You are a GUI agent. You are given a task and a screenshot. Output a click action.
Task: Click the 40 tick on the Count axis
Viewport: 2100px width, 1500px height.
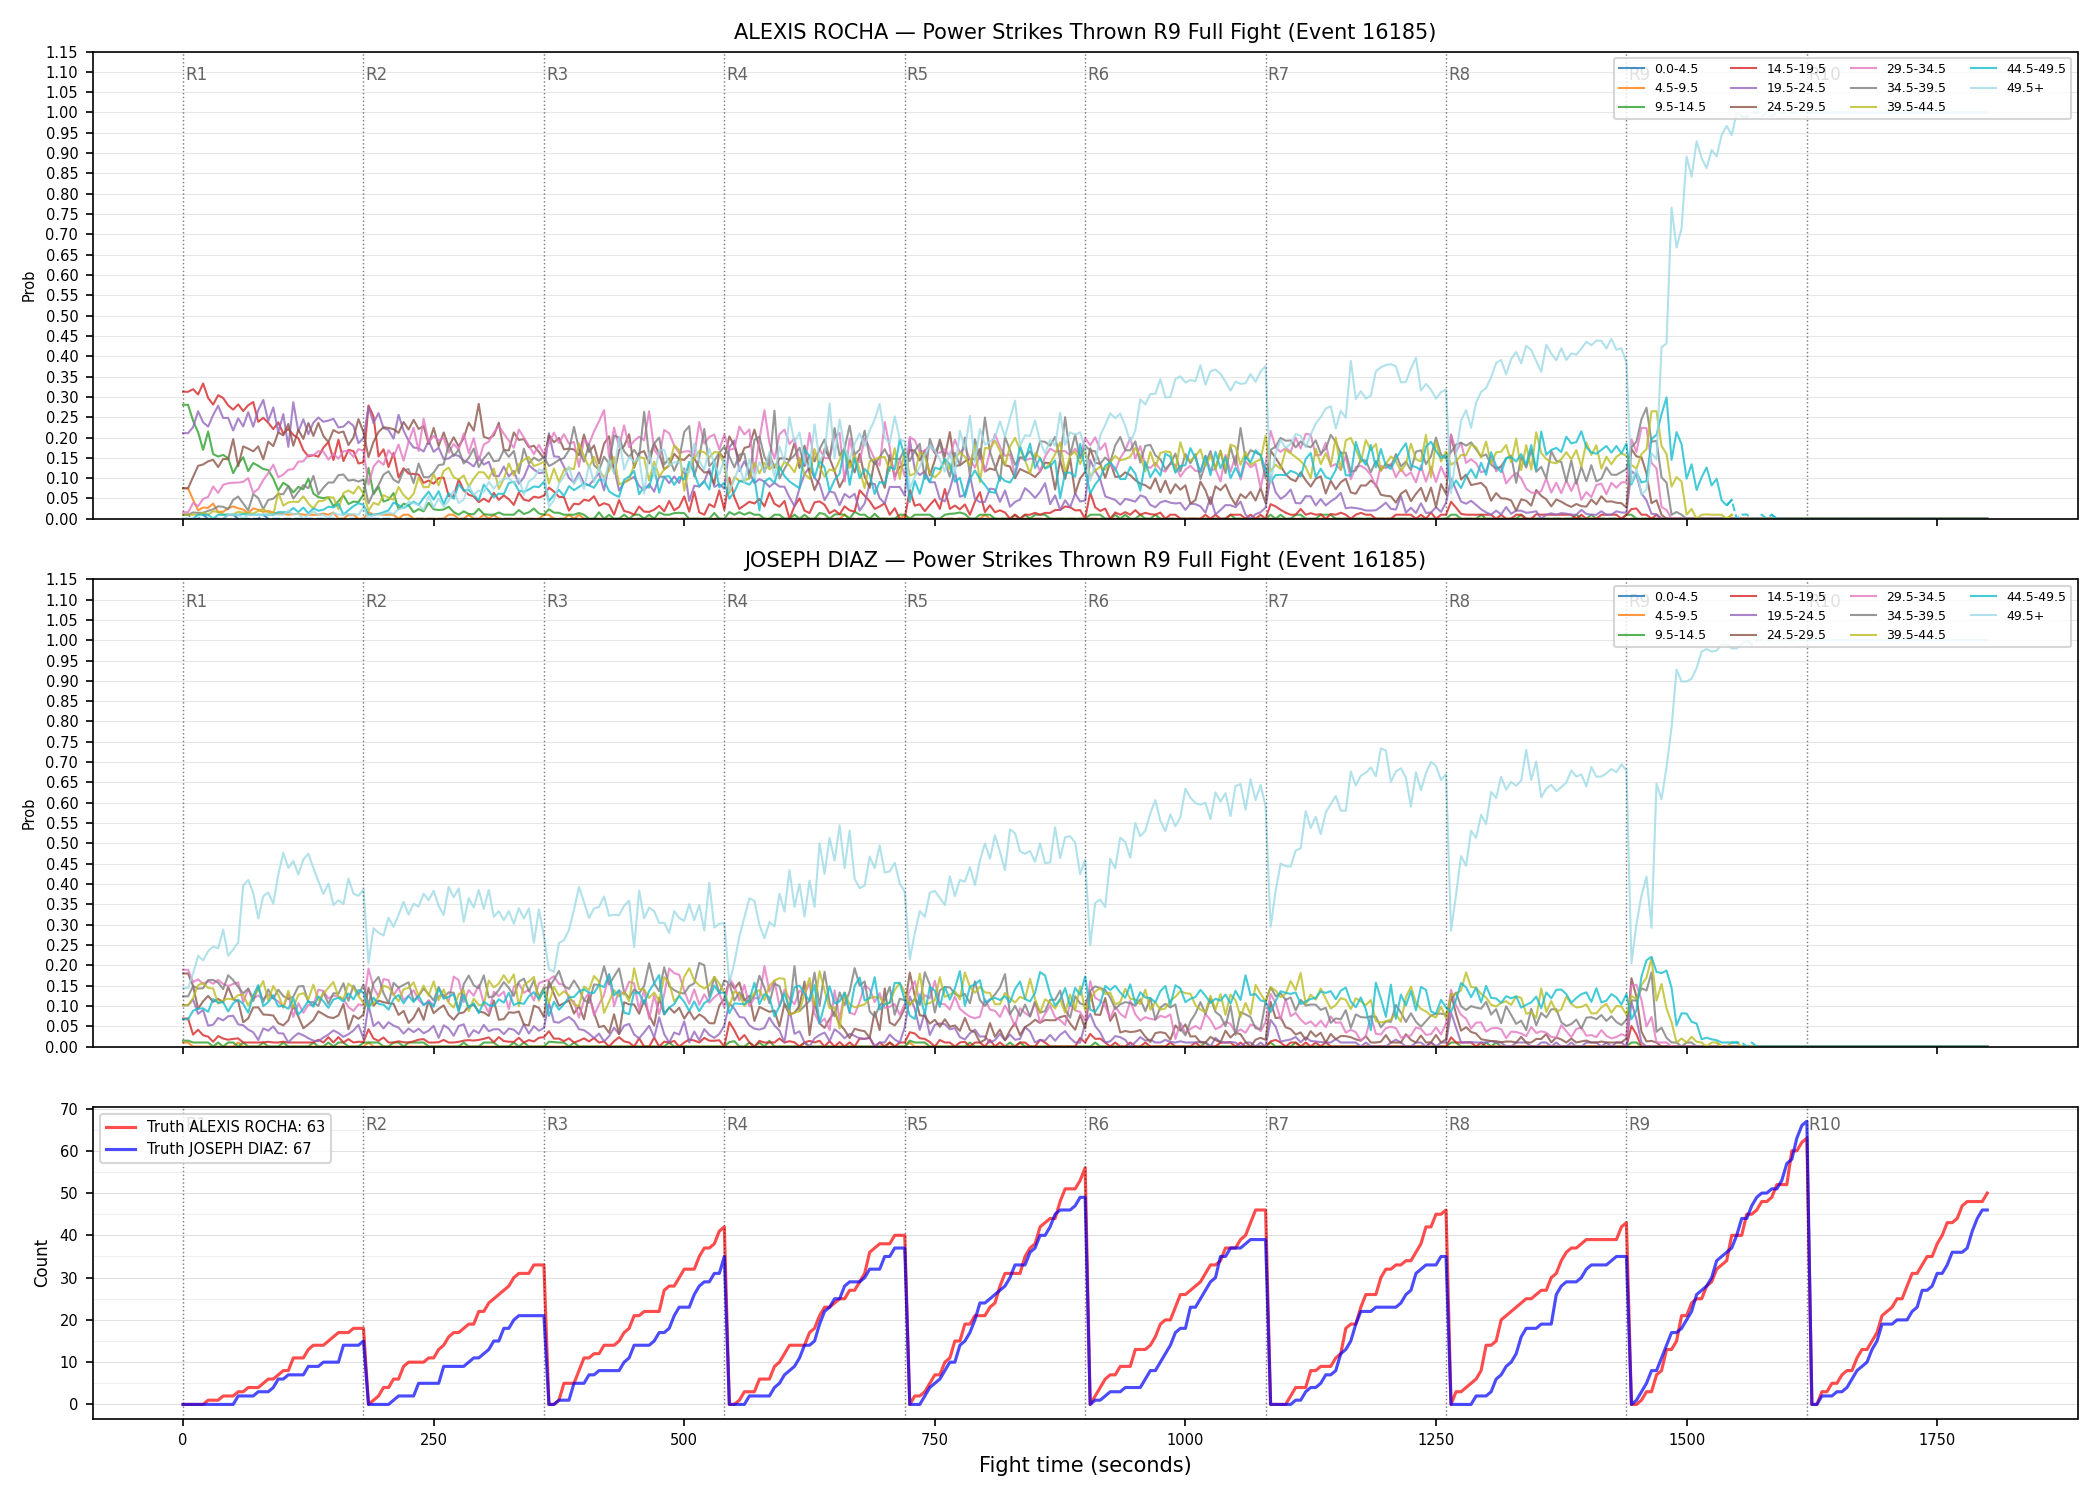(69, 1236)
